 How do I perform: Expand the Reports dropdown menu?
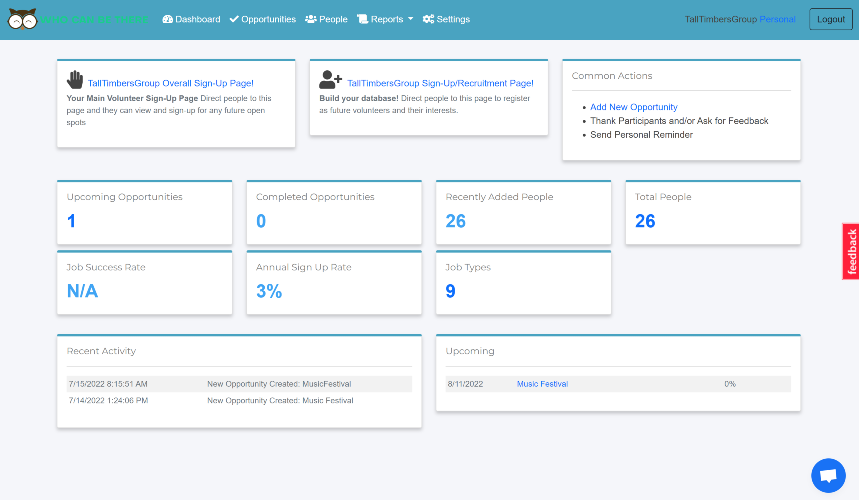[385, 19]
